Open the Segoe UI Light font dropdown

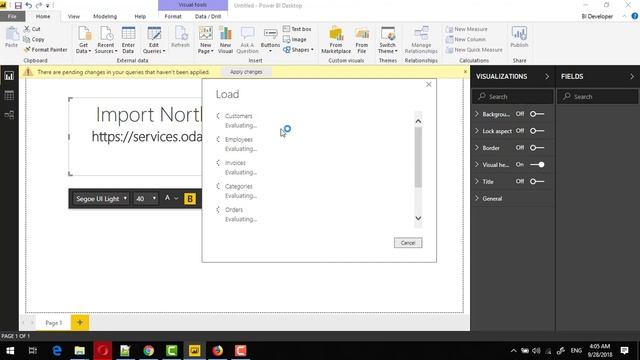pos(101,199)
